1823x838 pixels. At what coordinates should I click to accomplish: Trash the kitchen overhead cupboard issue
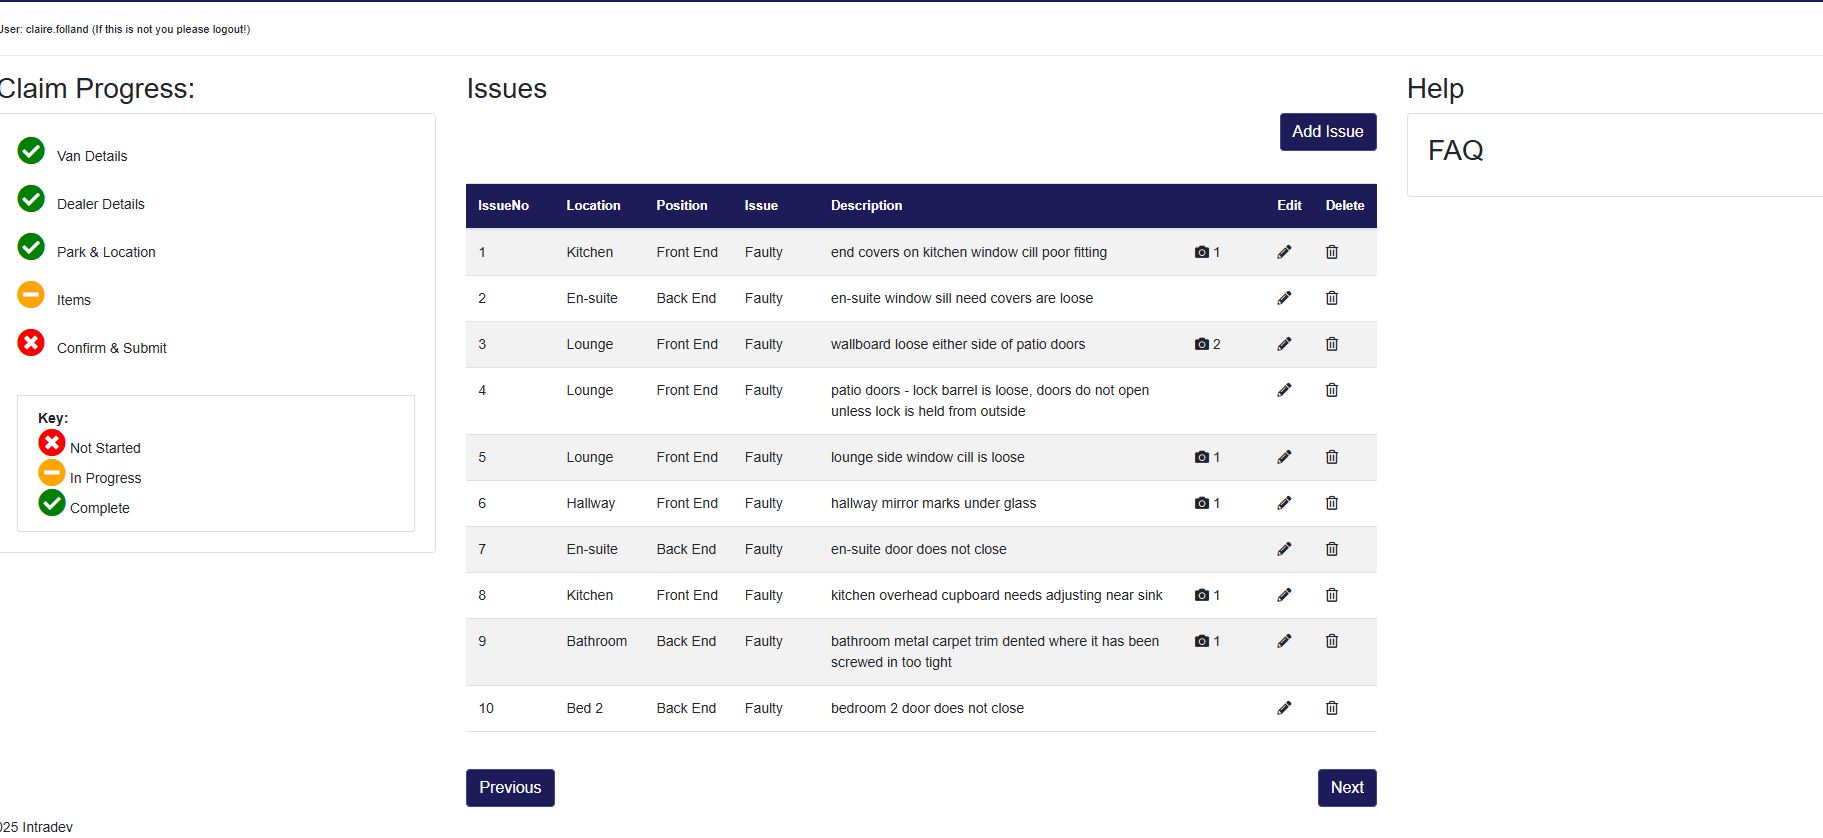coord(1331,595)
